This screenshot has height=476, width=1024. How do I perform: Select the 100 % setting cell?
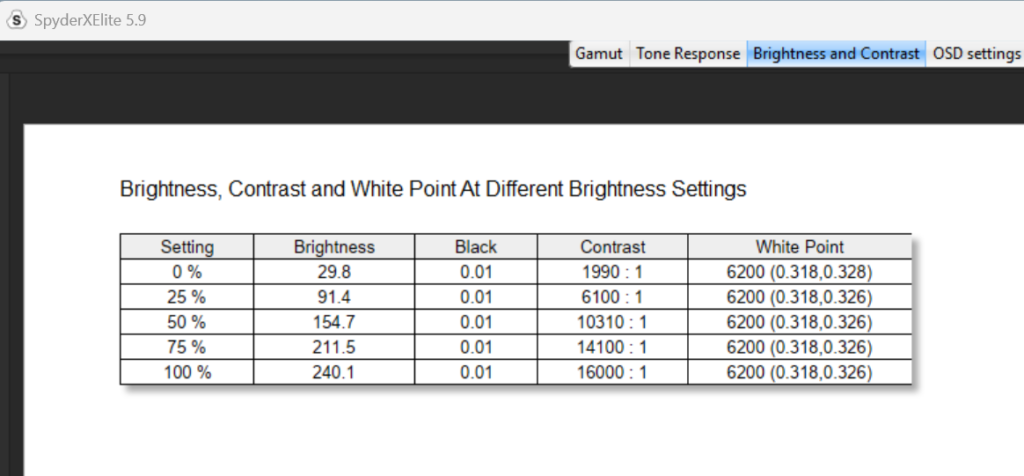click(187, 372)
